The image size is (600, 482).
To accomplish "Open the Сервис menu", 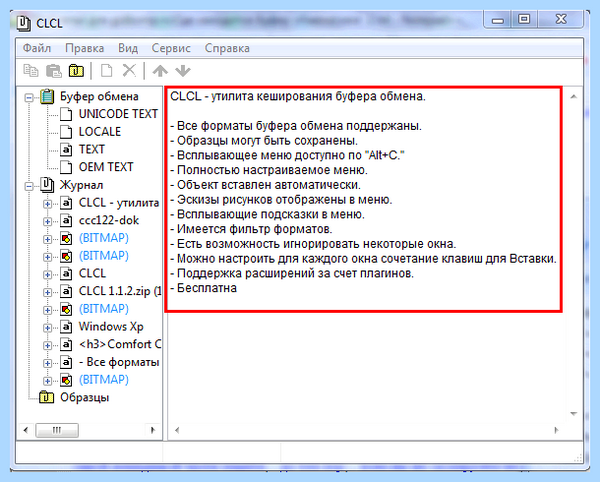I will click(x=171, y=48).
